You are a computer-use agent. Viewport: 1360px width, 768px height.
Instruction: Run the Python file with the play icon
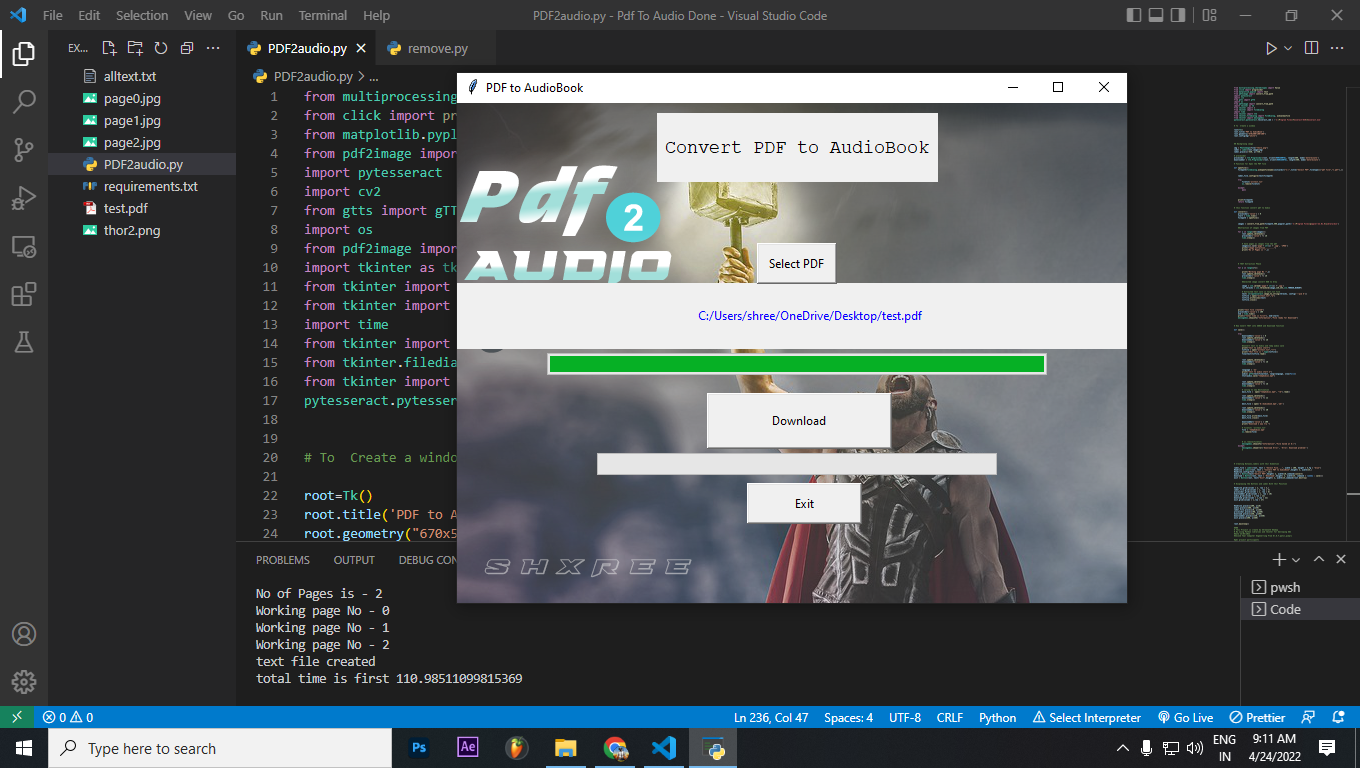click(x=1271, y=47)
